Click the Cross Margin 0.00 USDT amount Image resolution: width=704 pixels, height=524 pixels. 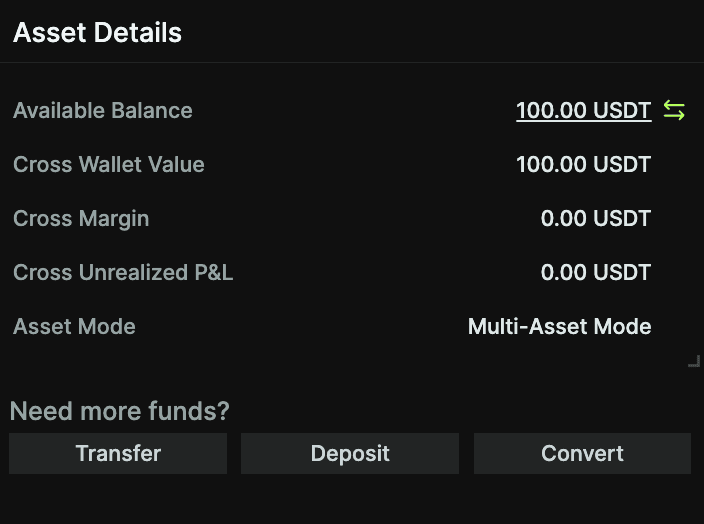pos(596,219)
